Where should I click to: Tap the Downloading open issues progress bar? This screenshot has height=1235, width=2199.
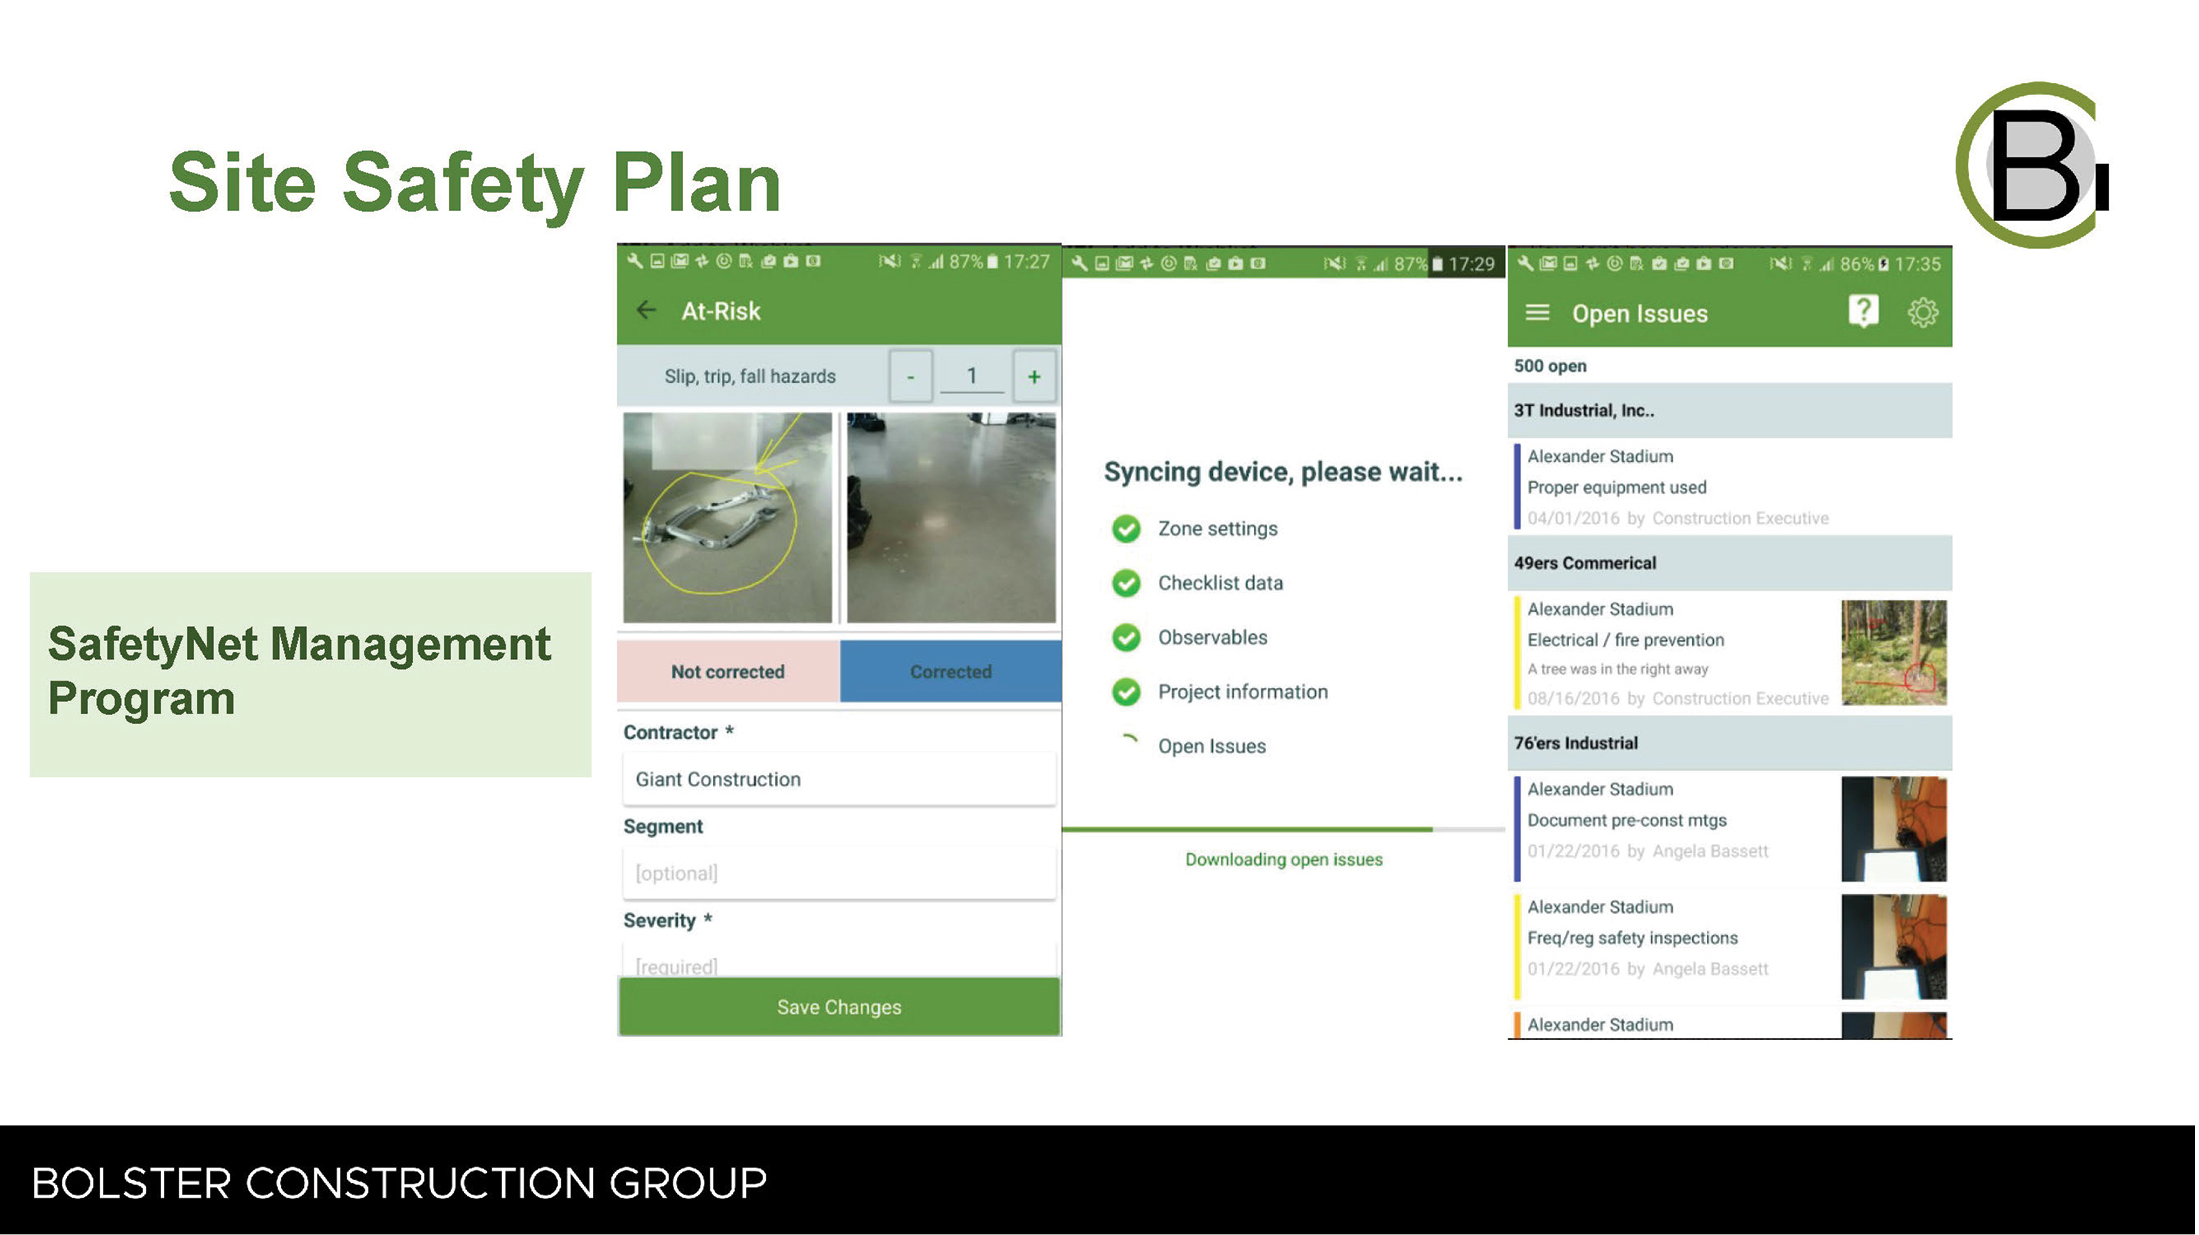(1283, 829)
